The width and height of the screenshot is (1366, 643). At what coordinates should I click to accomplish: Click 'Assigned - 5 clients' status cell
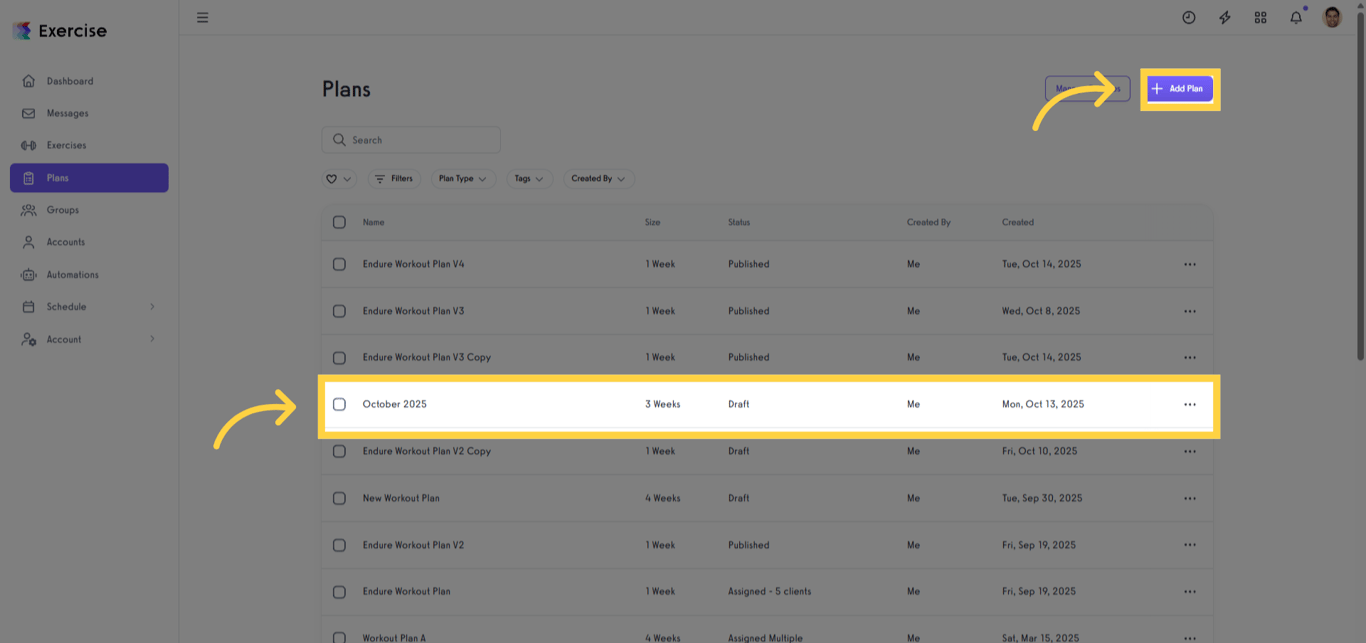(770, 591)
